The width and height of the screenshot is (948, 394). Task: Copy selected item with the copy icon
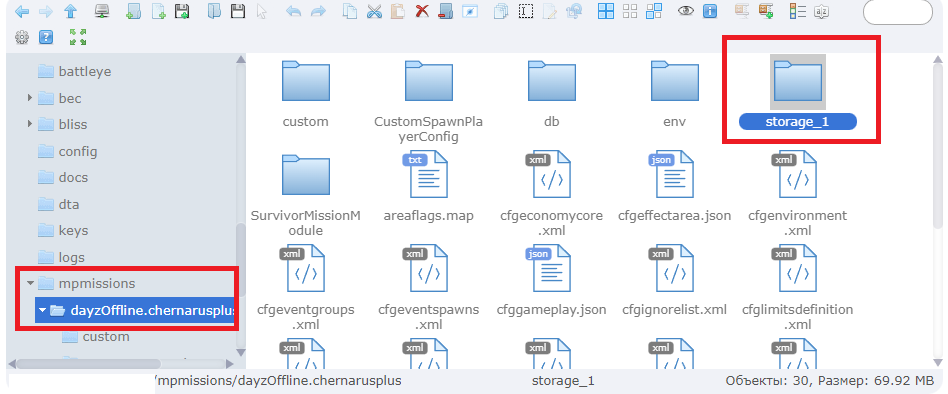(x=349, y=11)
